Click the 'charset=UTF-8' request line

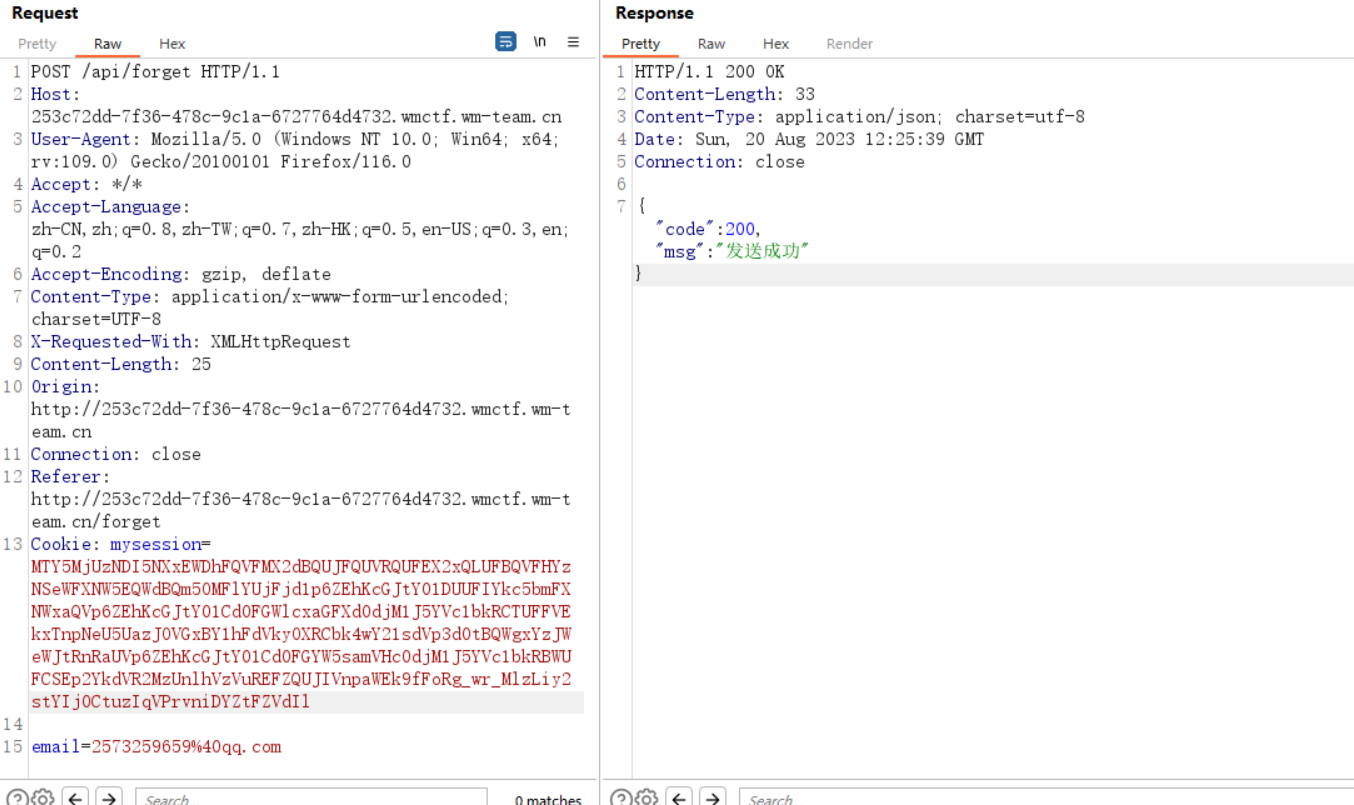pos(96,319)
